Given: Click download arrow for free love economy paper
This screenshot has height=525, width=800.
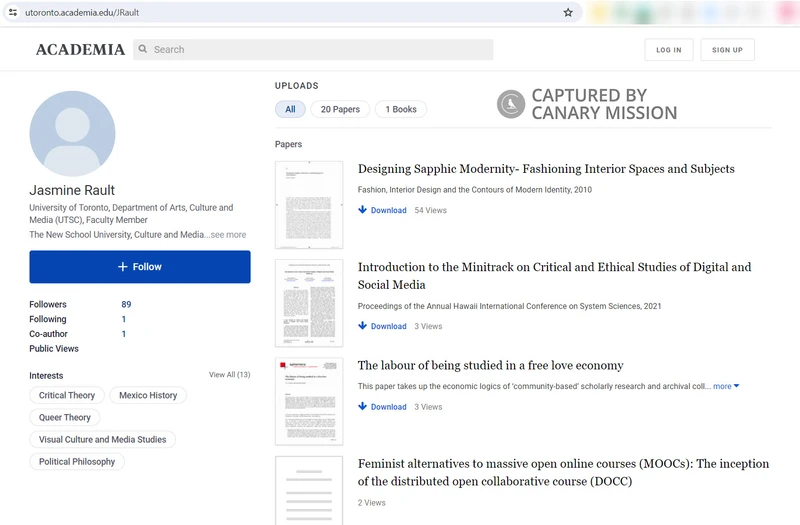Looking at the screenshot, I should (x=362, y=406).
